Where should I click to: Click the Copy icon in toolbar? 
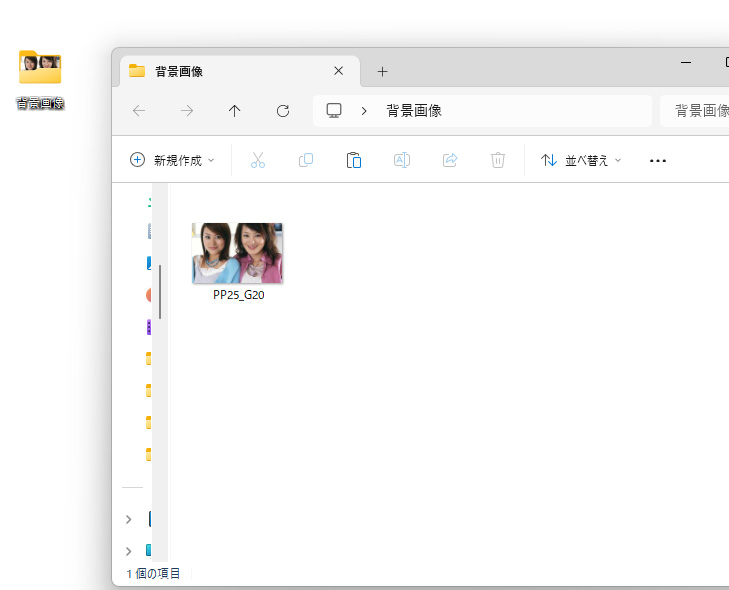(306, 160)
